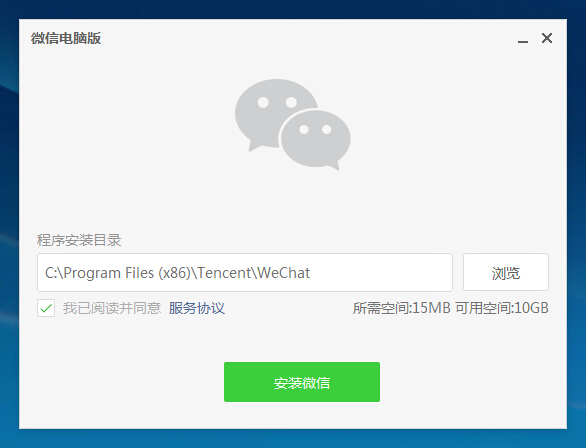Start installation with 安装微信 button
Viewport: 586px width, 448px height.
click(302, 382)
